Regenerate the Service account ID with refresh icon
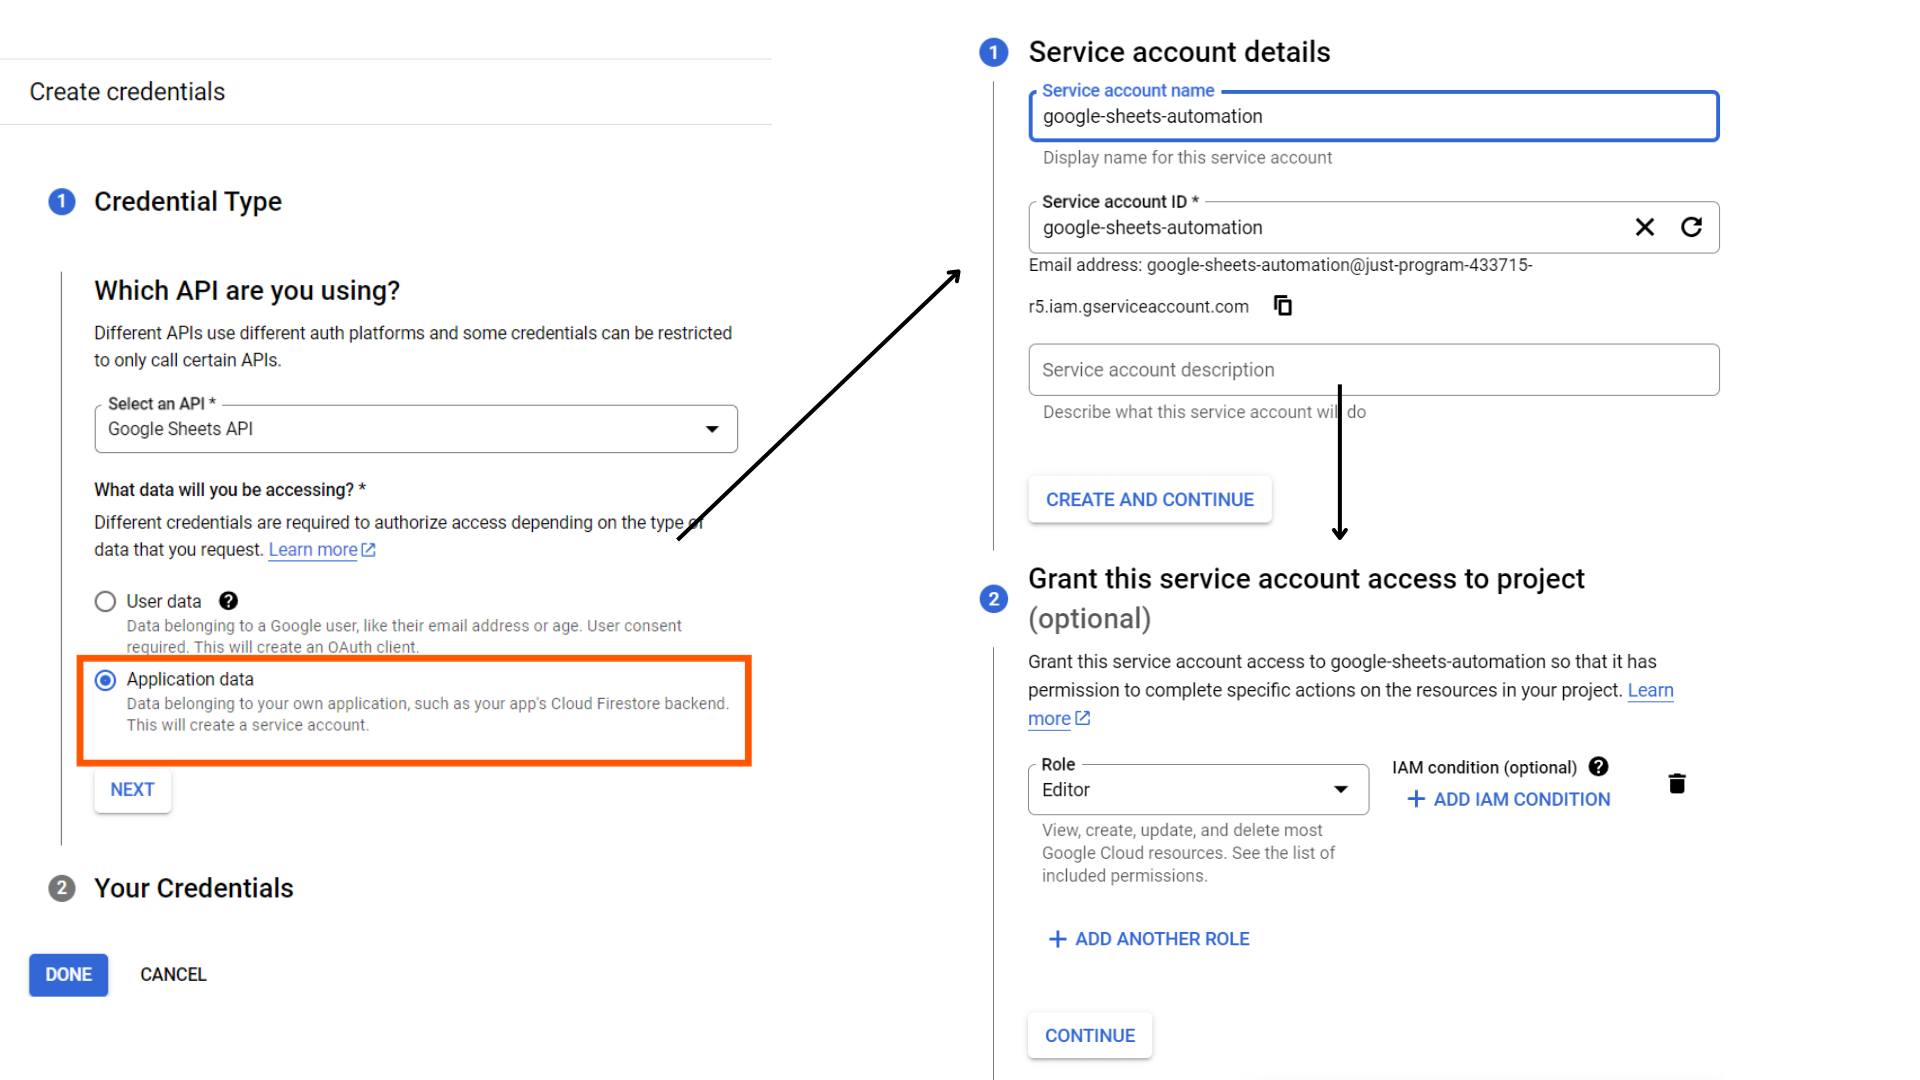The height and width of the screenshot is (1080, 1920). click(1691, 227)
